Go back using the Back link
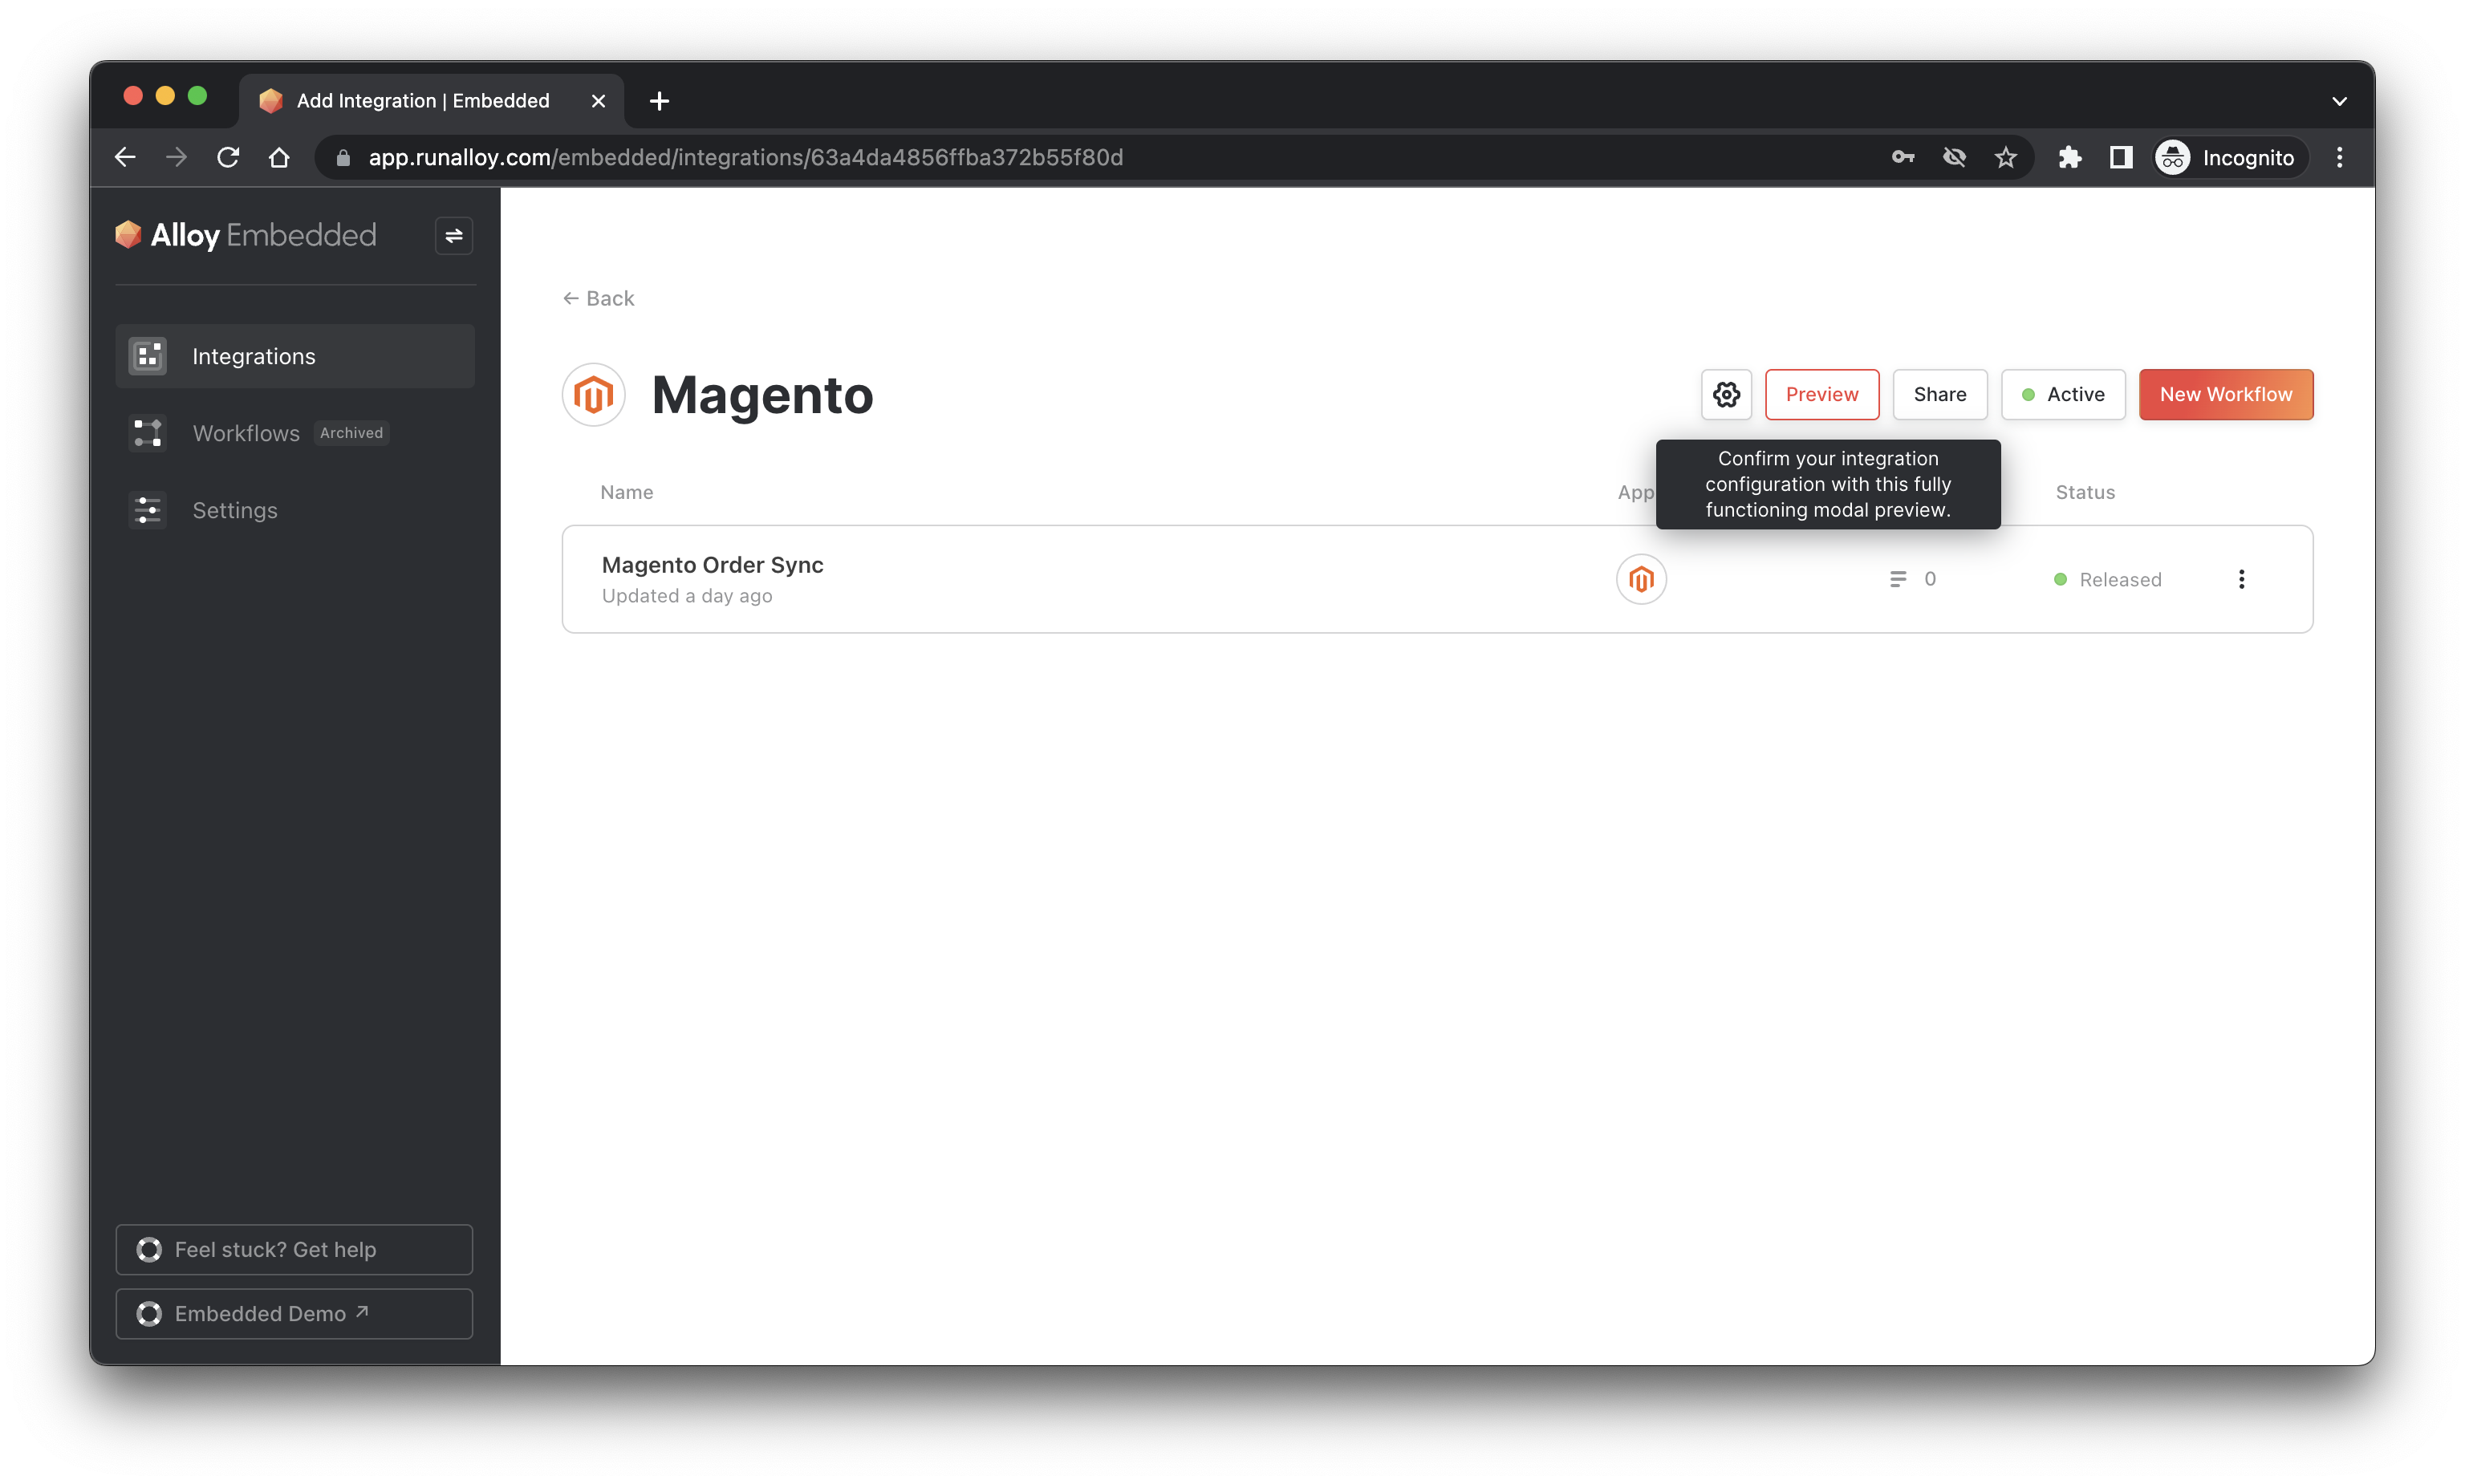This screenshot has width=2465, height=1484. pos(599,298)
